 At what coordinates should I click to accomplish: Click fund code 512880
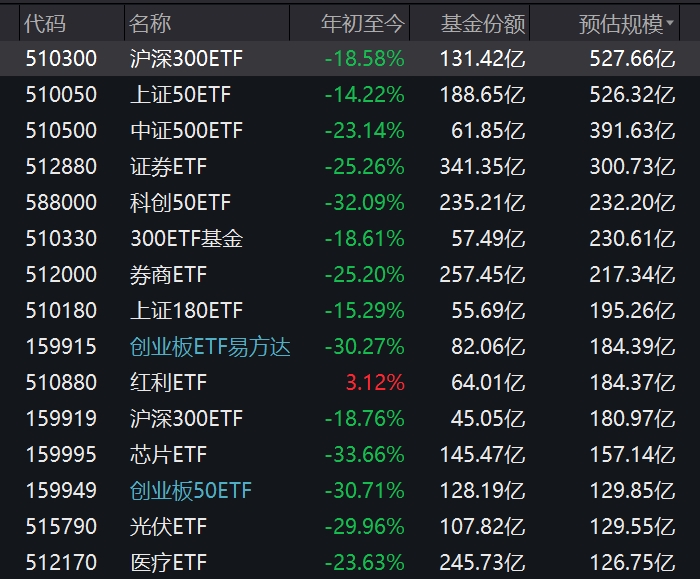(60, 167)
